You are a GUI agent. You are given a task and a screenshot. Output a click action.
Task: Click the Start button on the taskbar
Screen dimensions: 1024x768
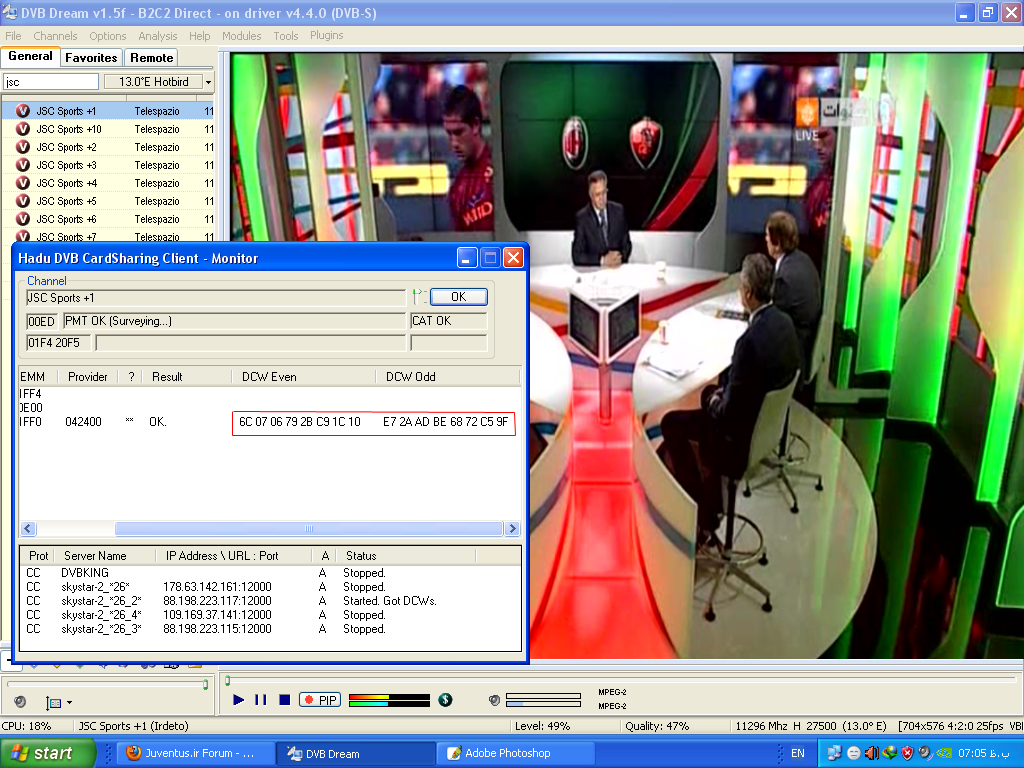point(48,754)
